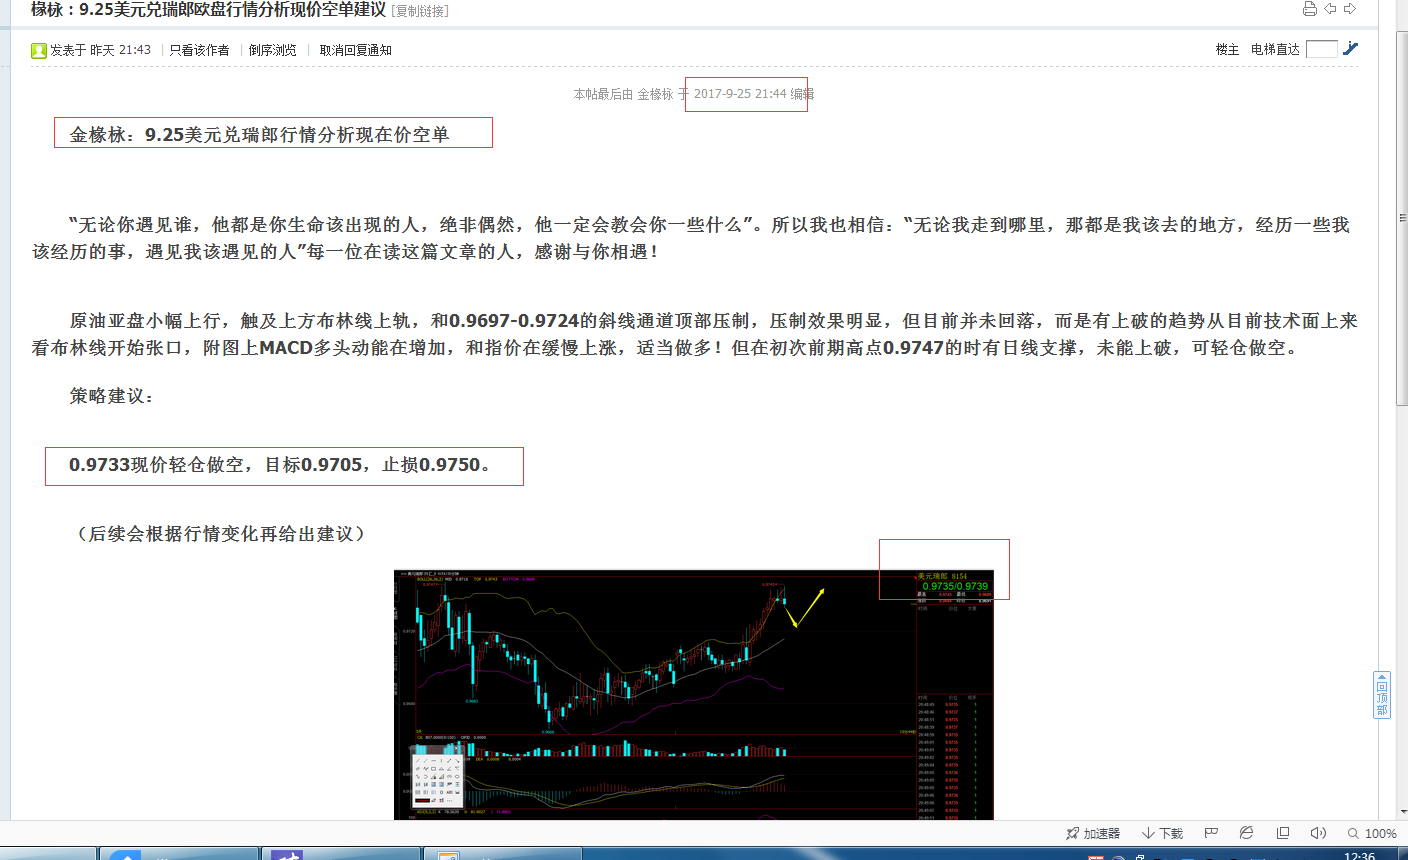
Task: Click the green author avatar icon
Action: (39, 50)
